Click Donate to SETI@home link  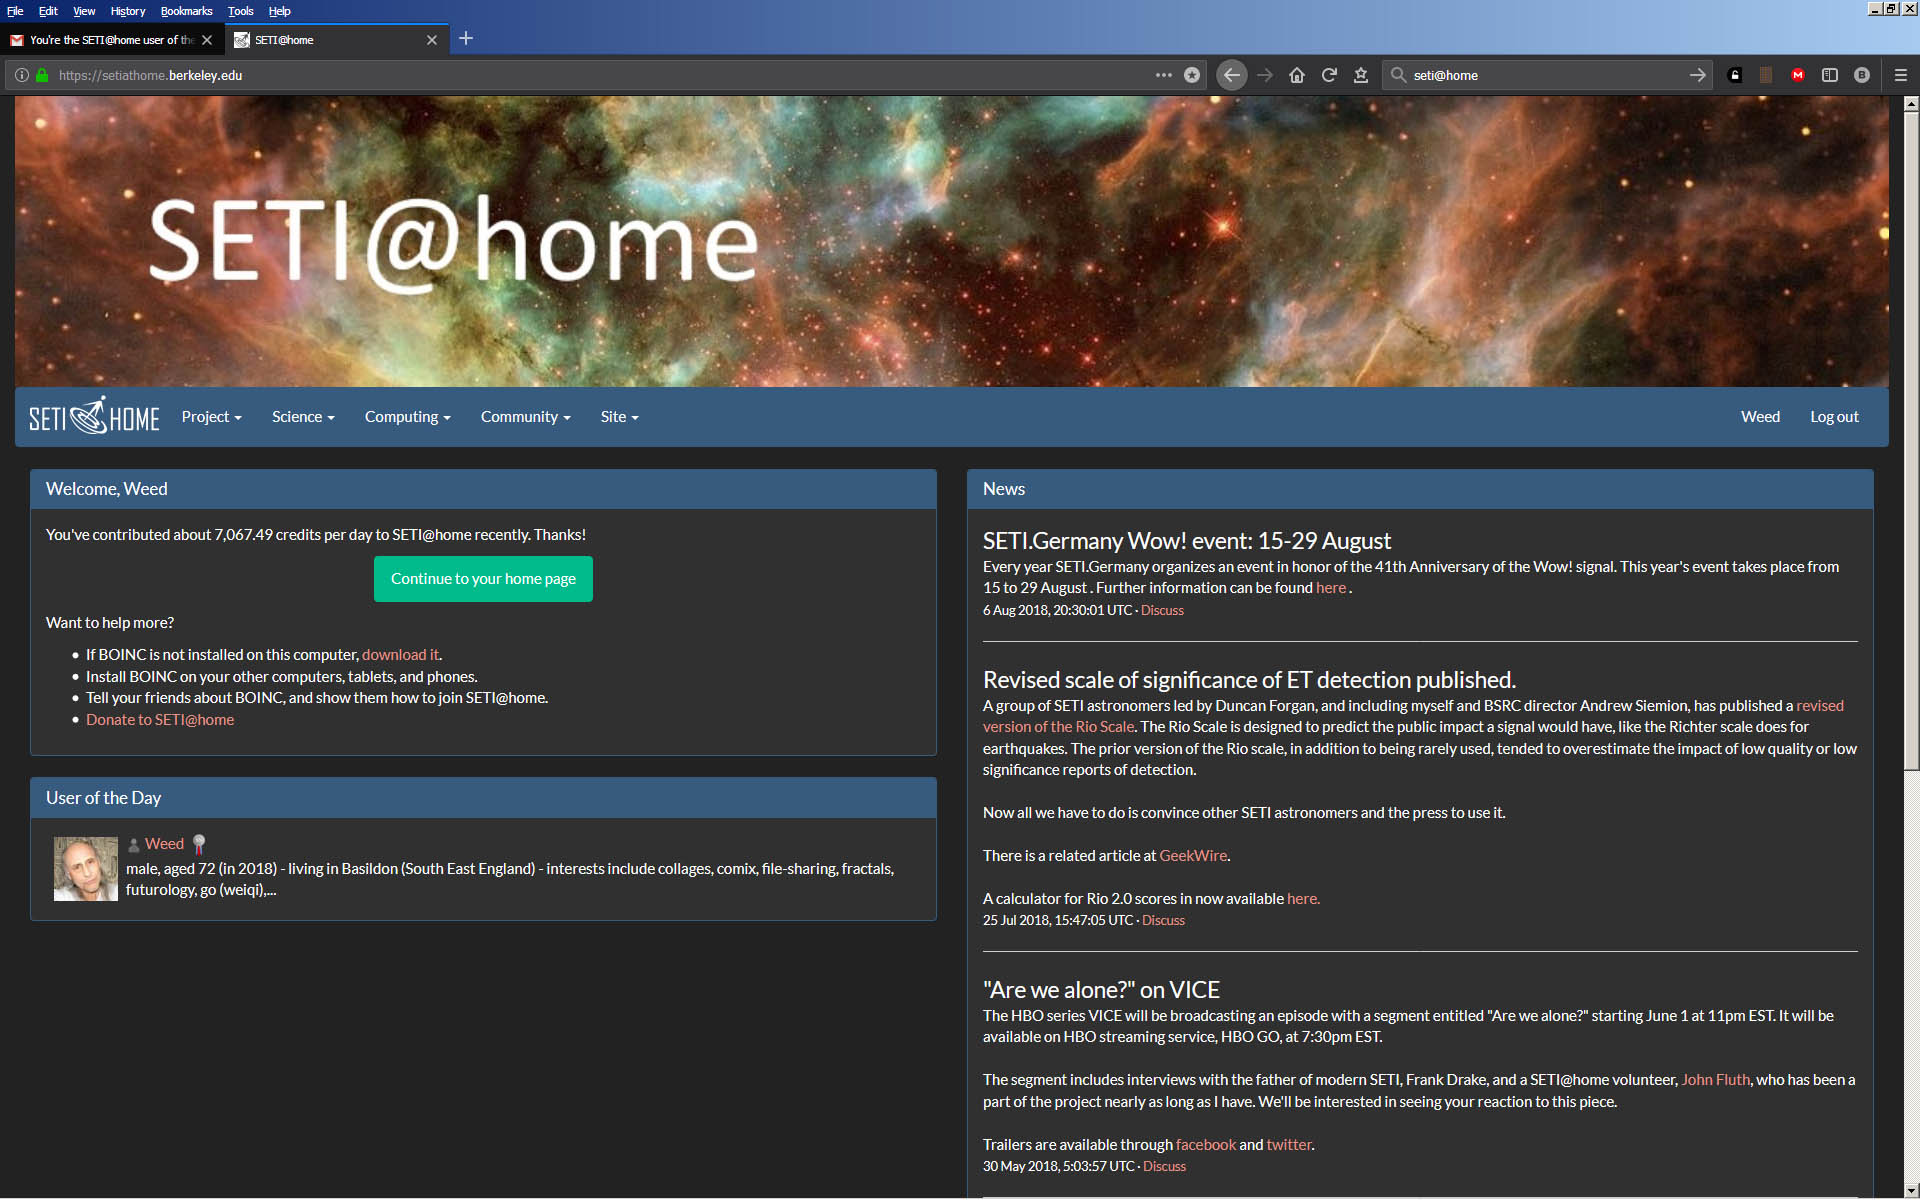pos(160,719)
